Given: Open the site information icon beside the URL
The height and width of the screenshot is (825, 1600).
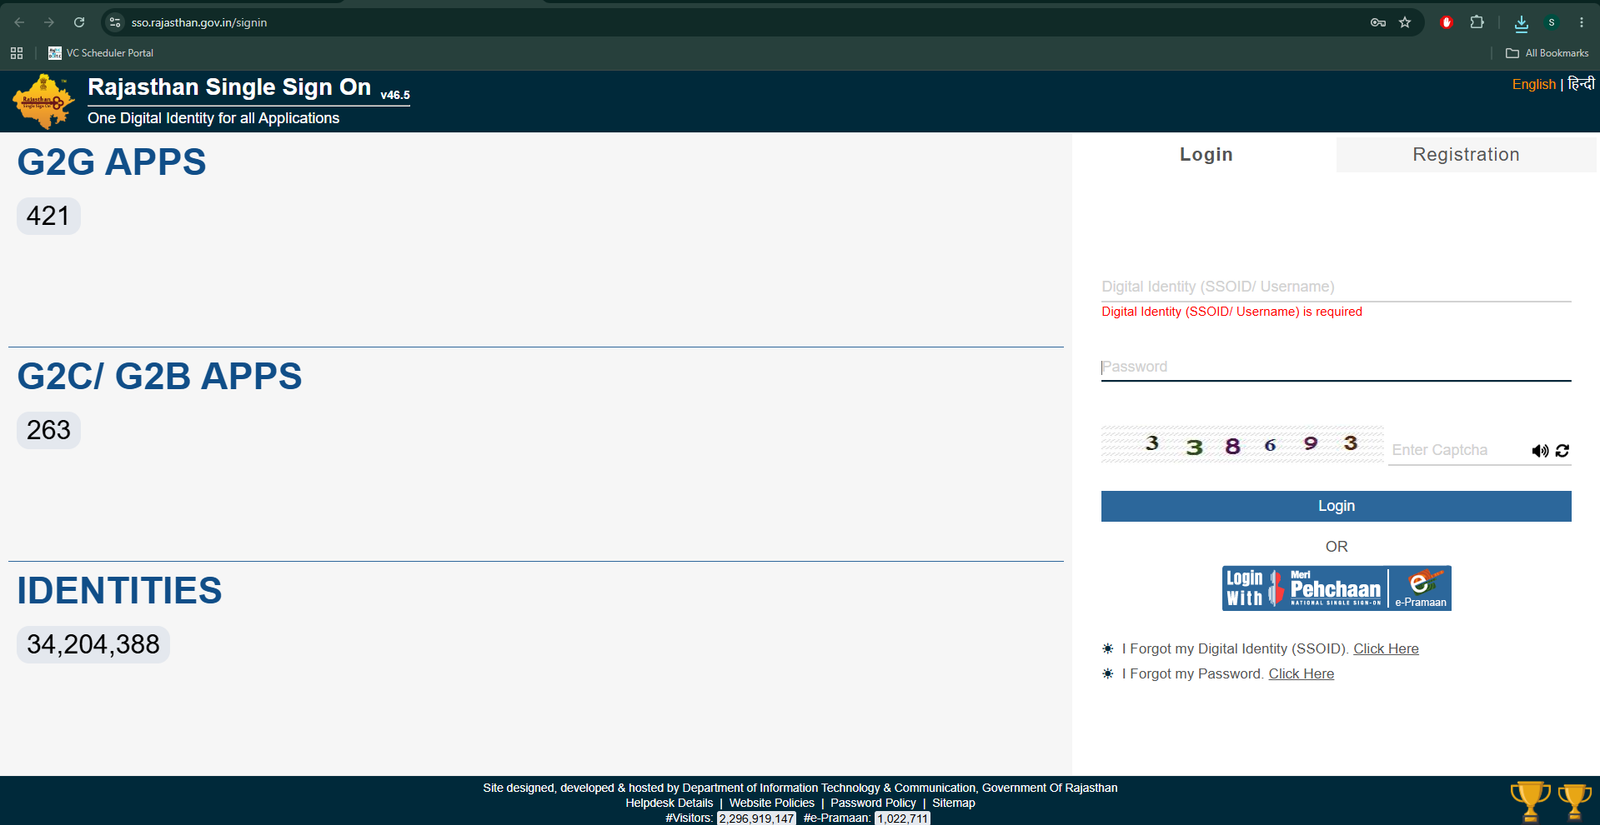Looking at the screenshot, I should coord(115,22).
